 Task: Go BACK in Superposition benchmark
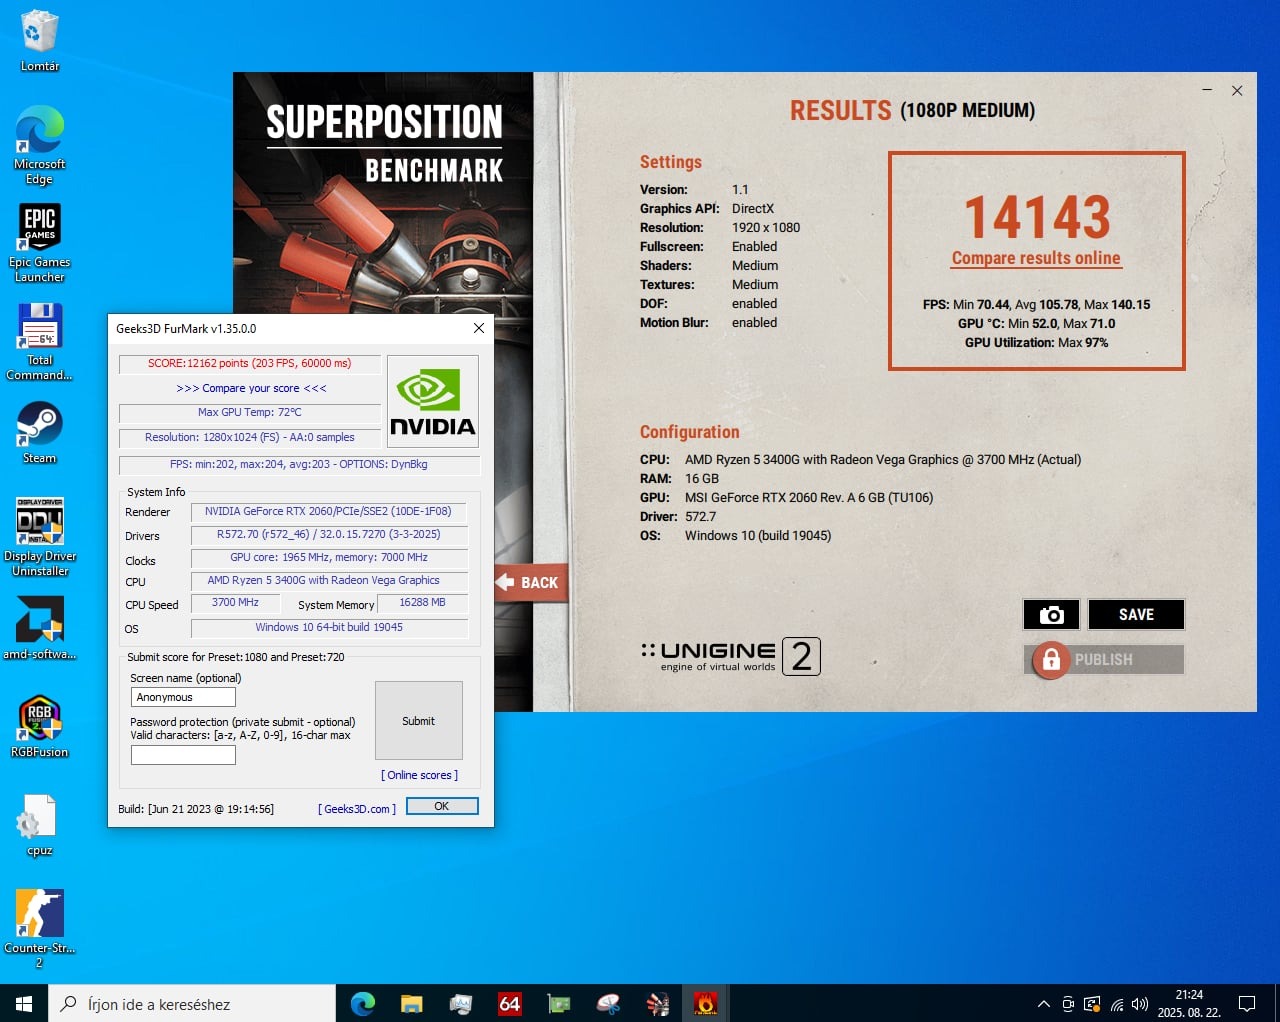(x=530, y=582)
